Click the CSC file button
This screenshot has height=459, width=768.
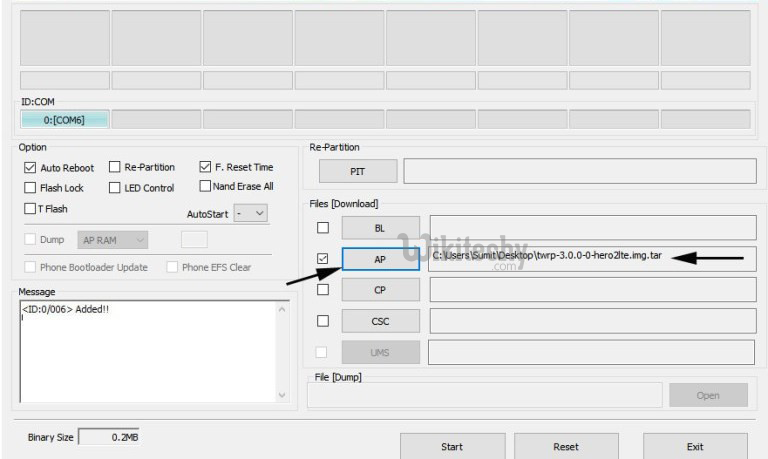[x=380, y=321]
